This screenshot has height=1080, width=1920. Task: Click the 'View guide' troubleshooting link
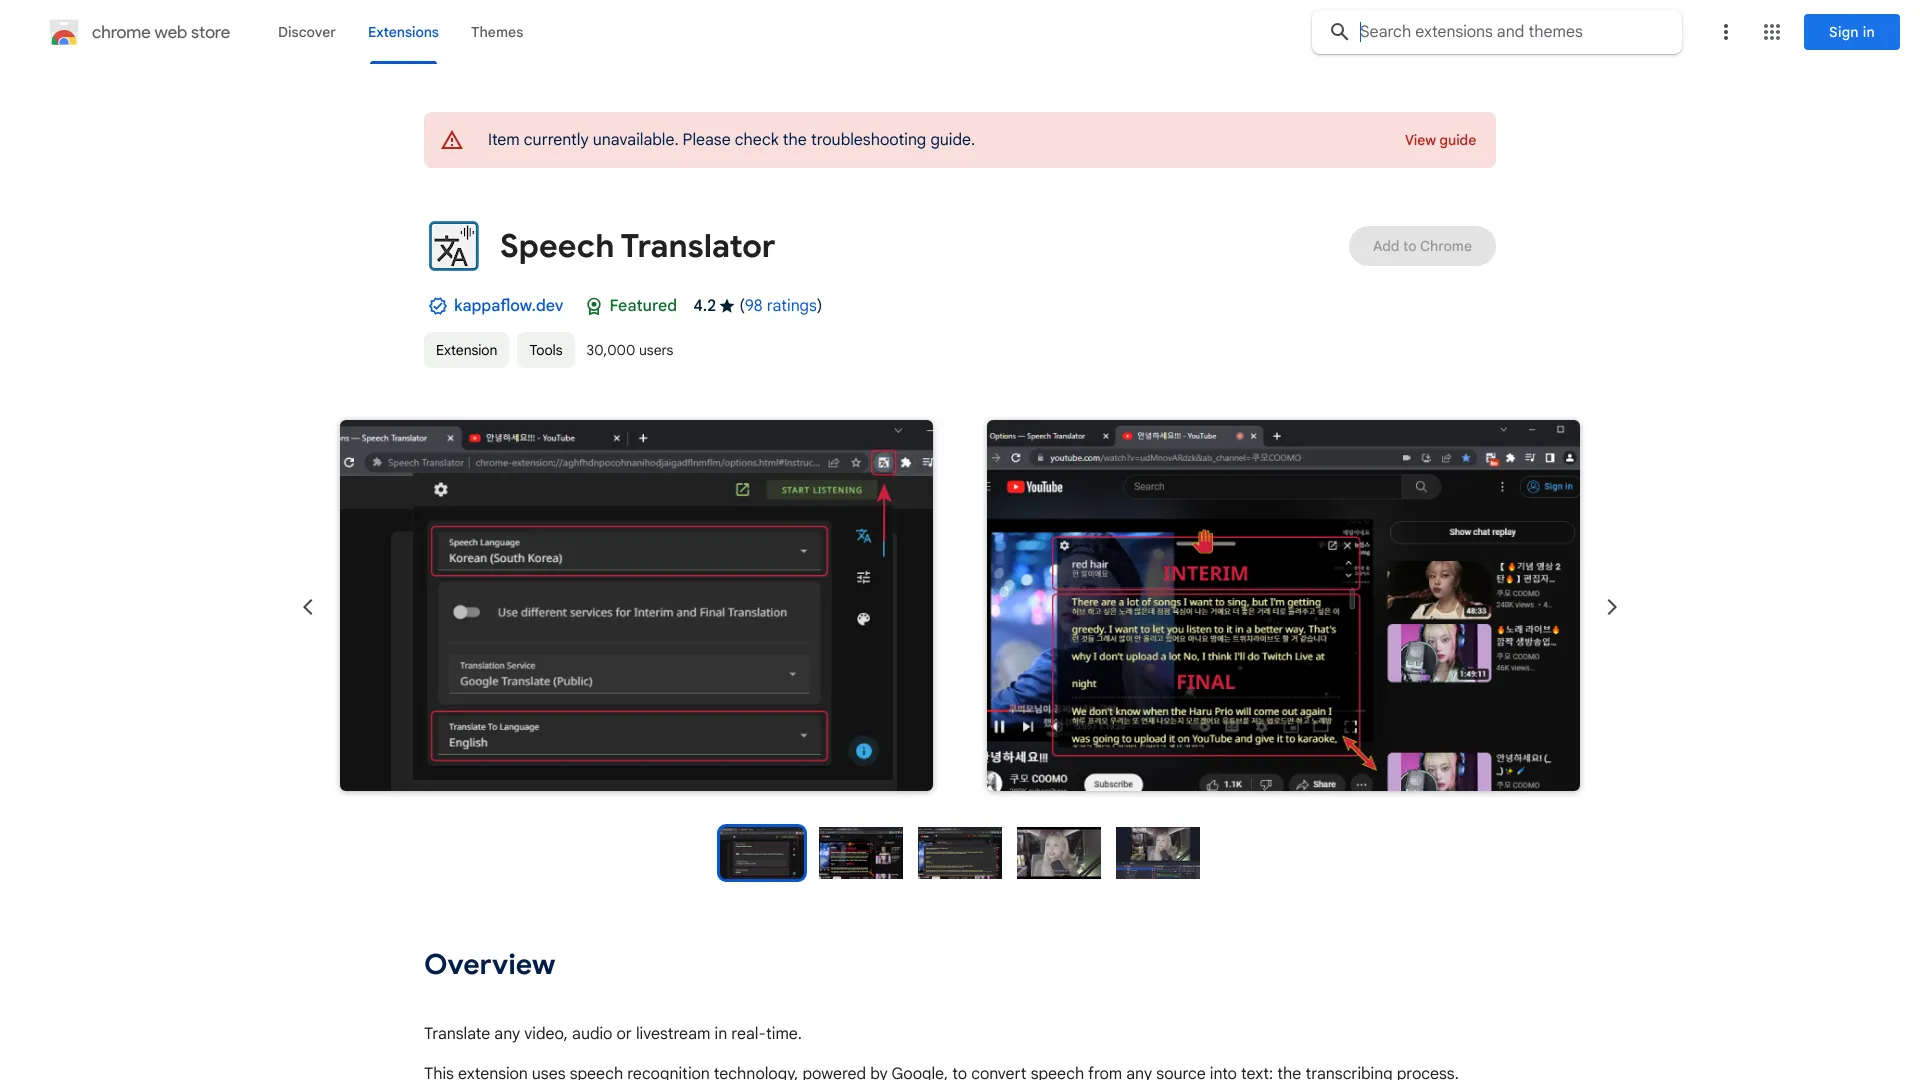1440,140
